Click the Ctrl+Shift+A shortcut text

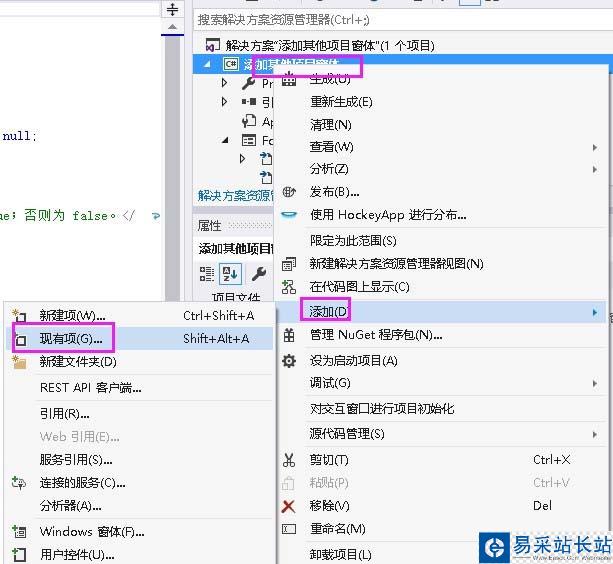point(219,316)
